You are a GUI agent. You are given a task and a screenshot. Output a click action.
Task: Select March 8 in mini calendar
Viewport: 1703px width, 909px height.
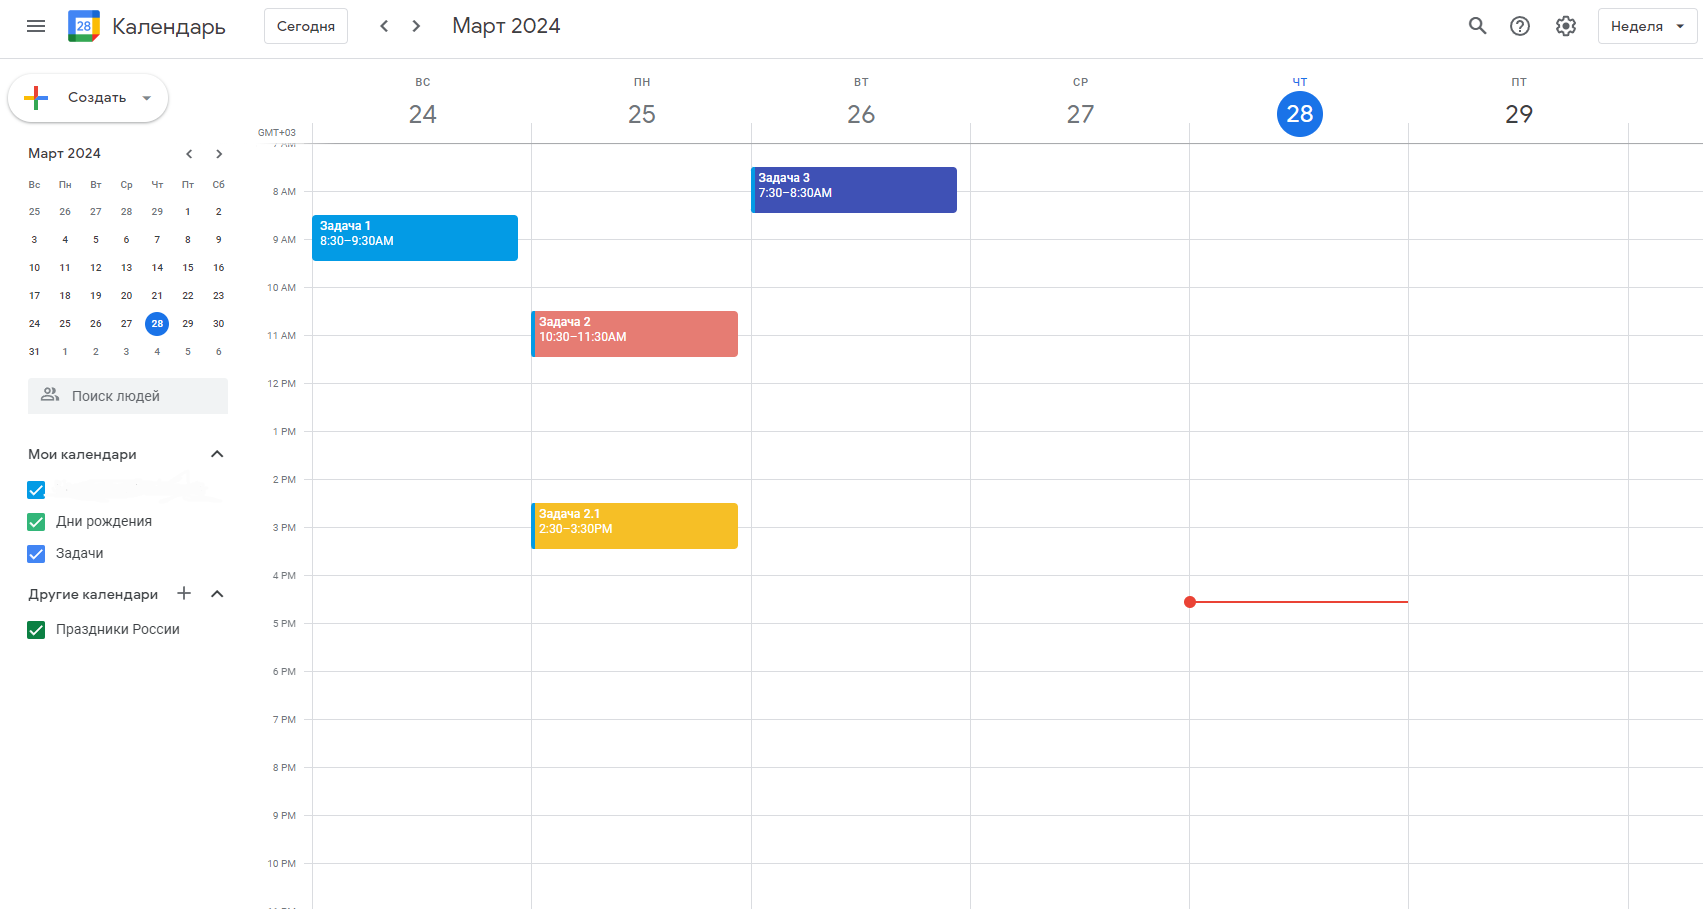click(188, 240)
